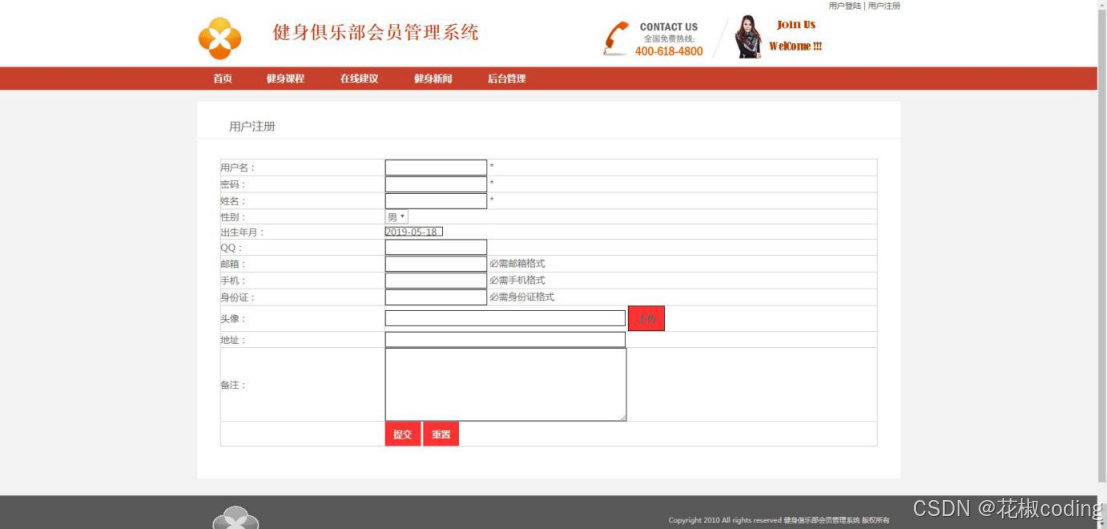Click the 健身俱乐部会员管理系统 site title

pyautogui.click(x=376, y=32)
